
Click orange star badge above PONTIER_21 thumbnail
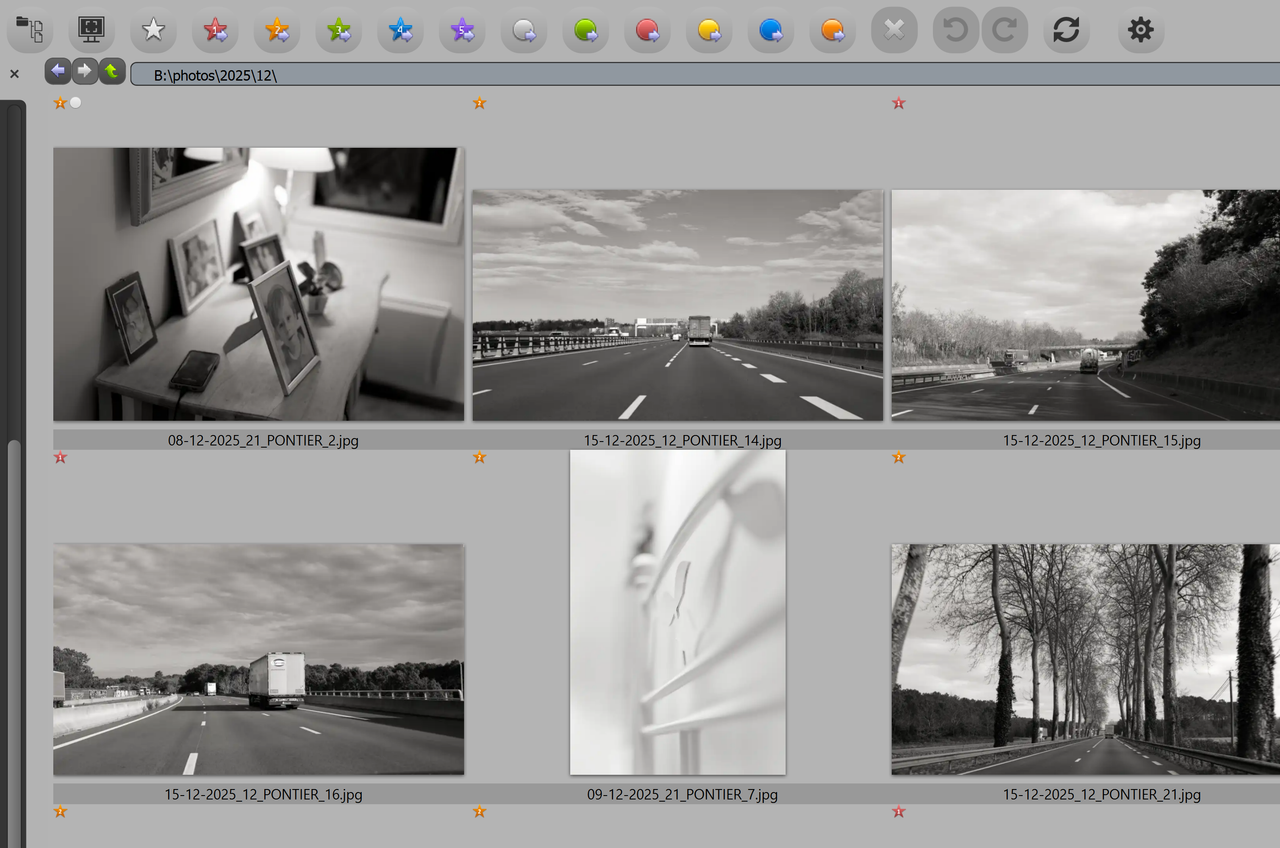click(898, 457)
